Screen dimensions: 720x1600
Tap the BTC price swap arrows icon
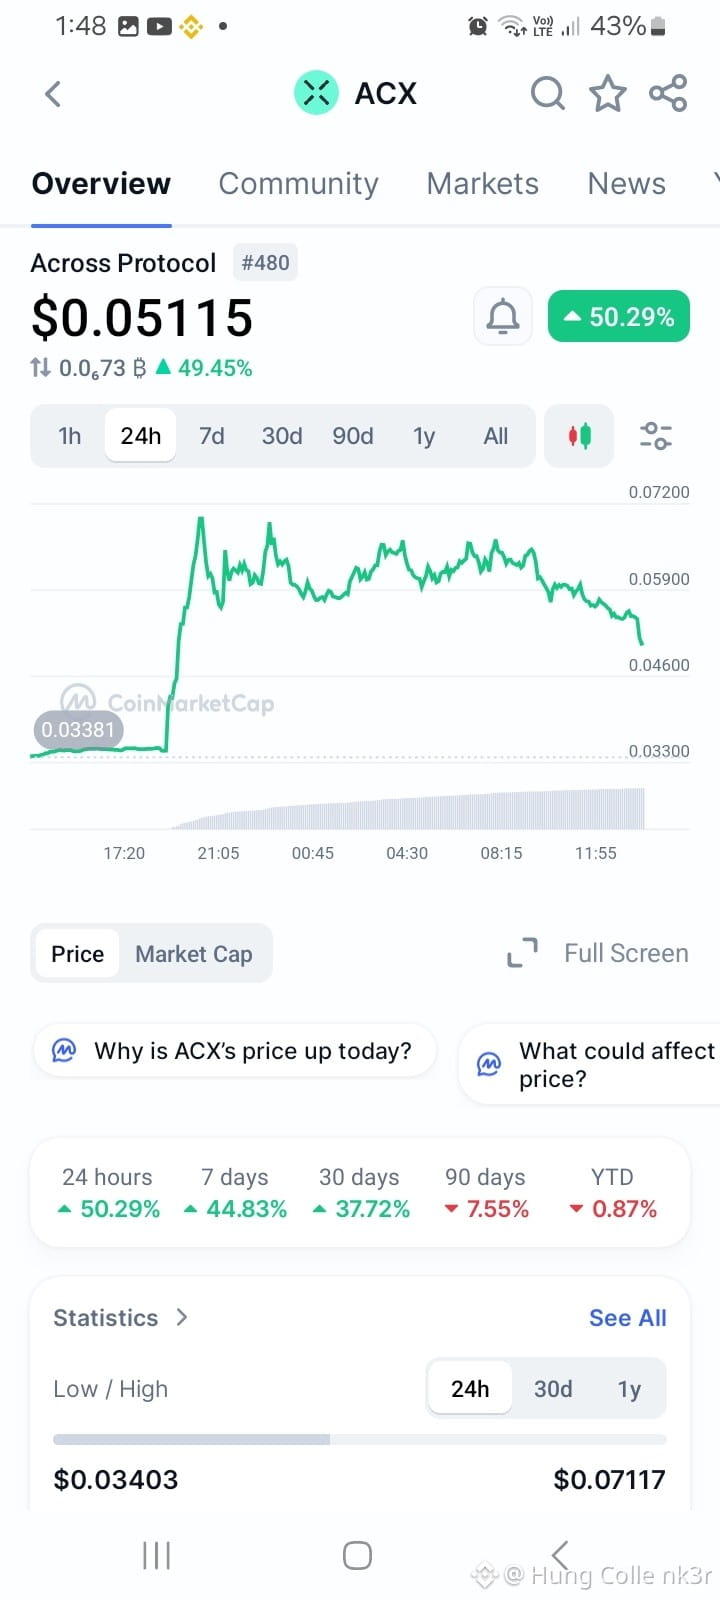coord(41,368)
